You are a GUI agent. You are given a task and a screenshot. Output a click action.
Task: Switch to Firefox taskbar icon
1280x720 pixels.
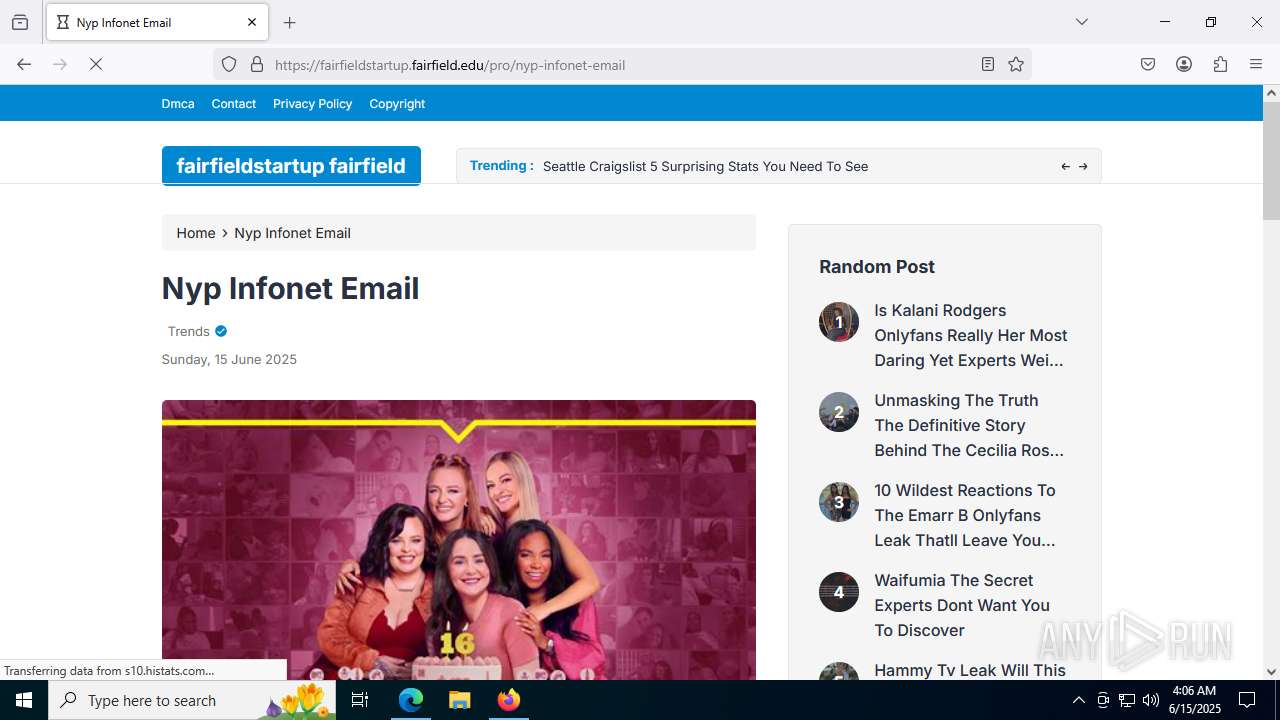point(509,700)
